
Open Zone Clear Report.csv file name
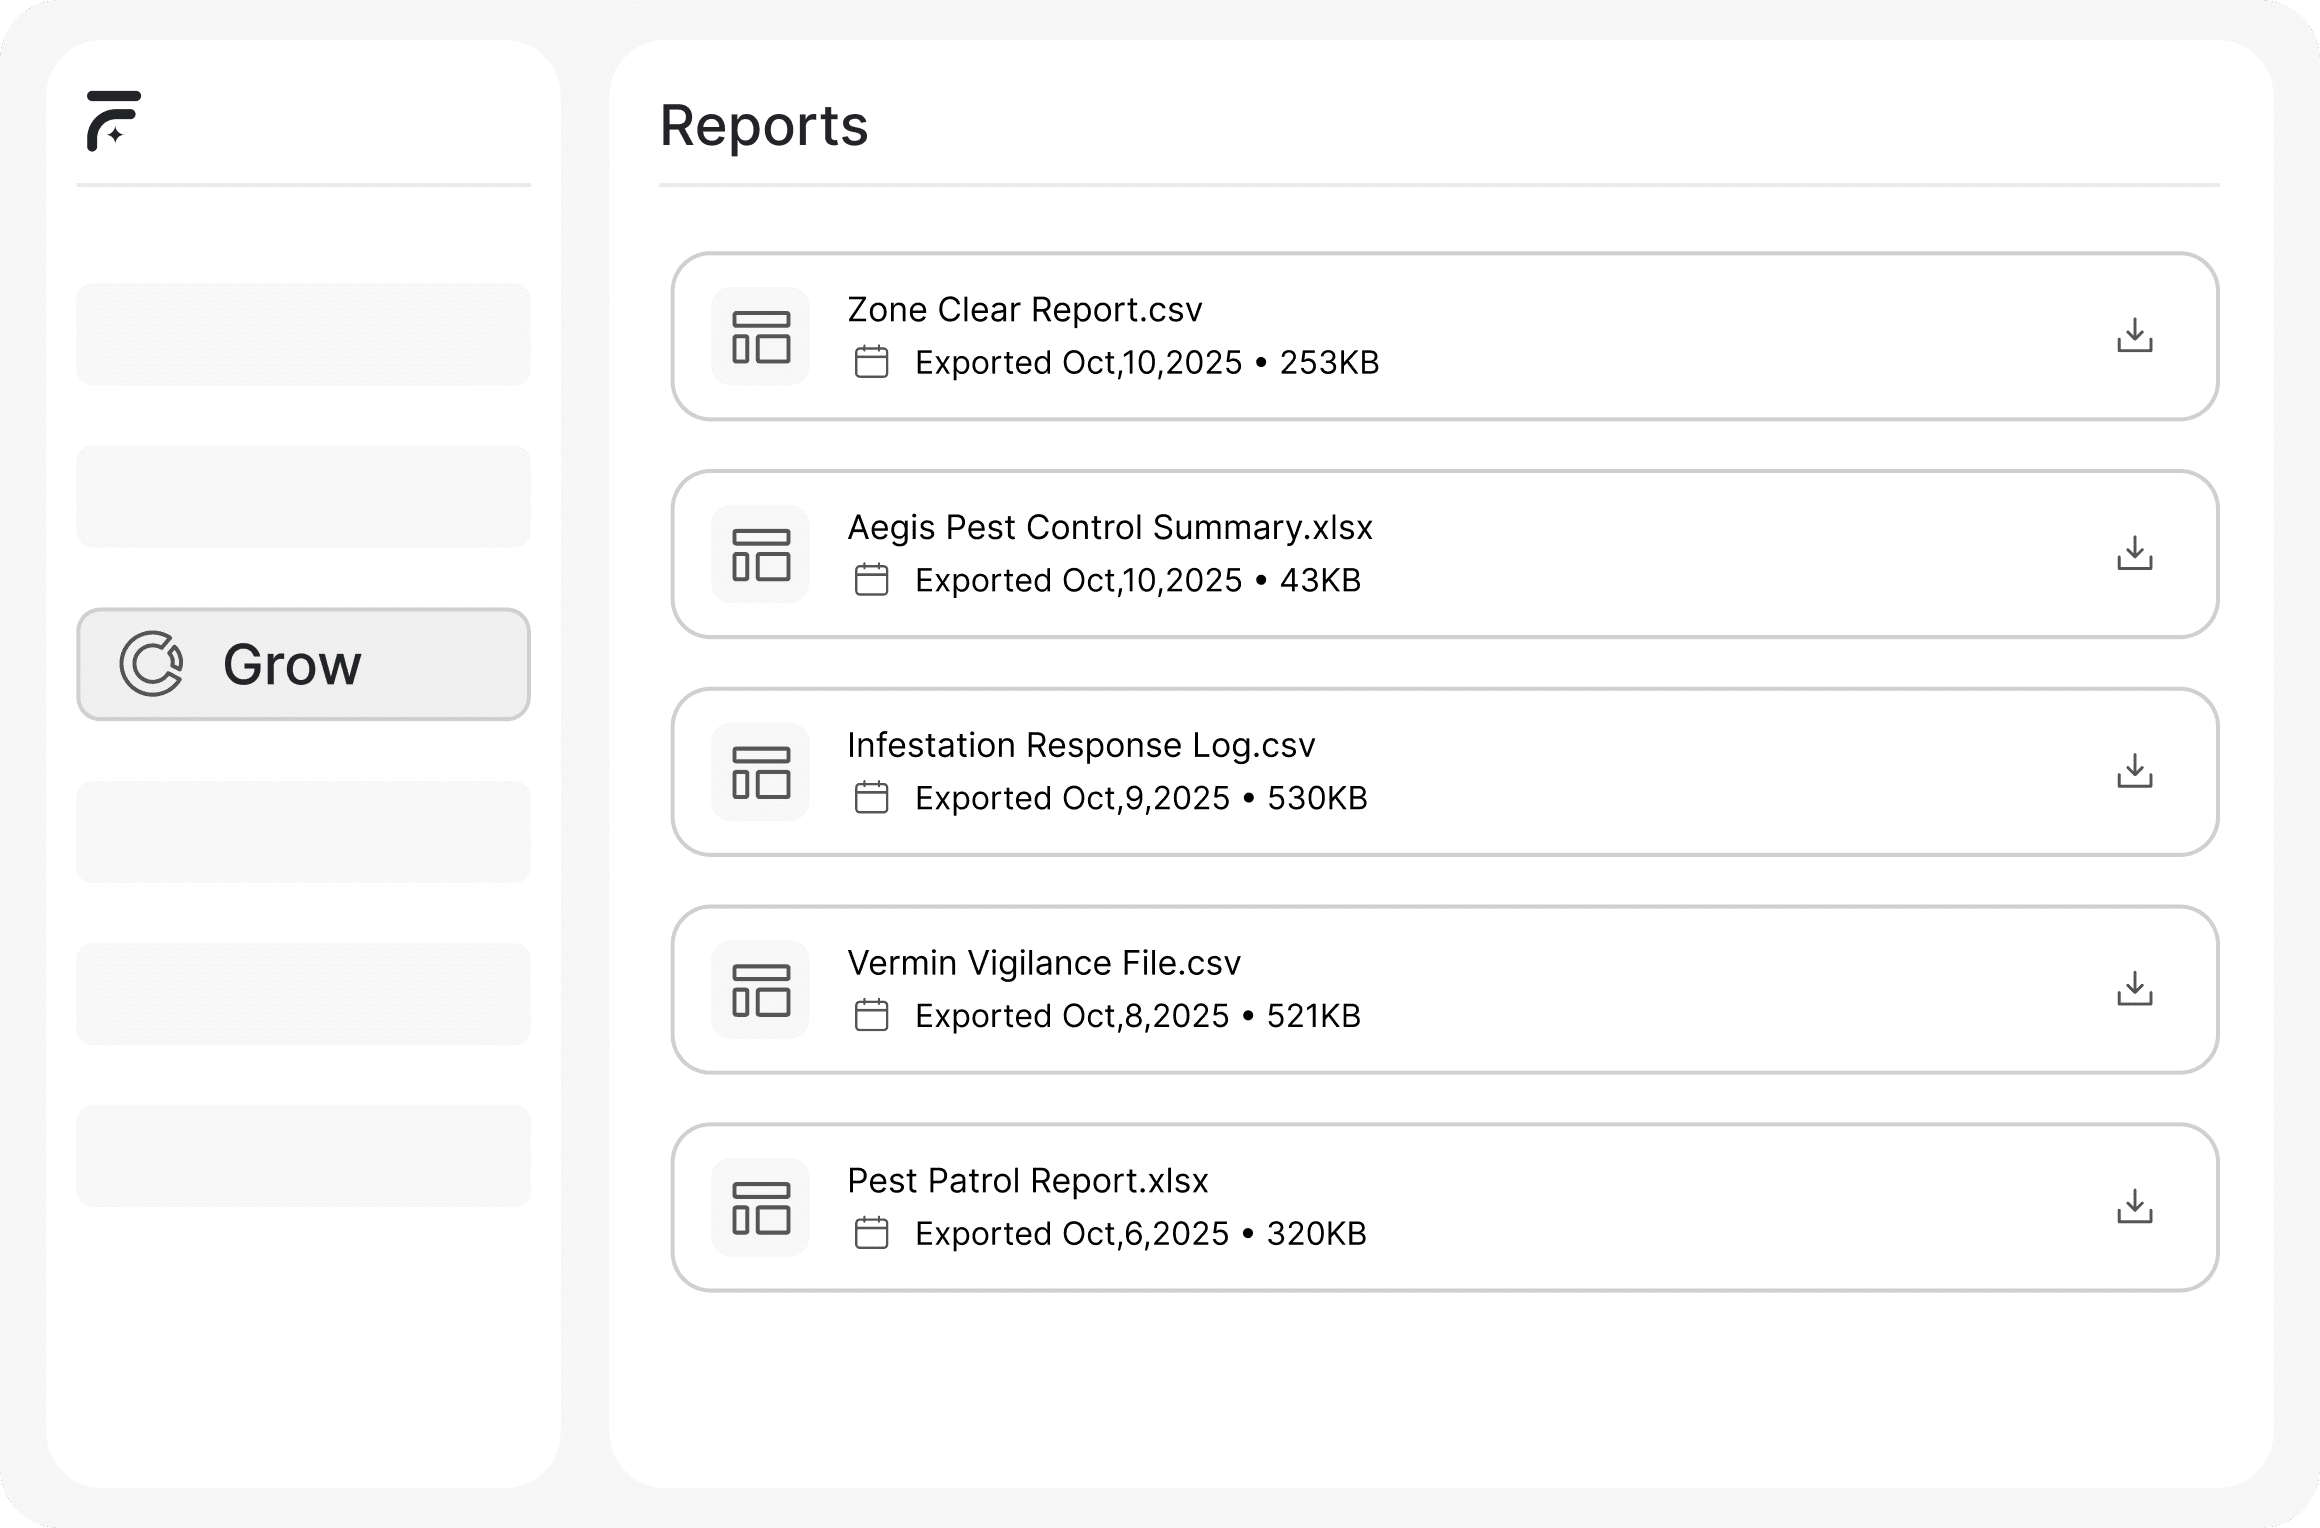tap(1024, 310)
